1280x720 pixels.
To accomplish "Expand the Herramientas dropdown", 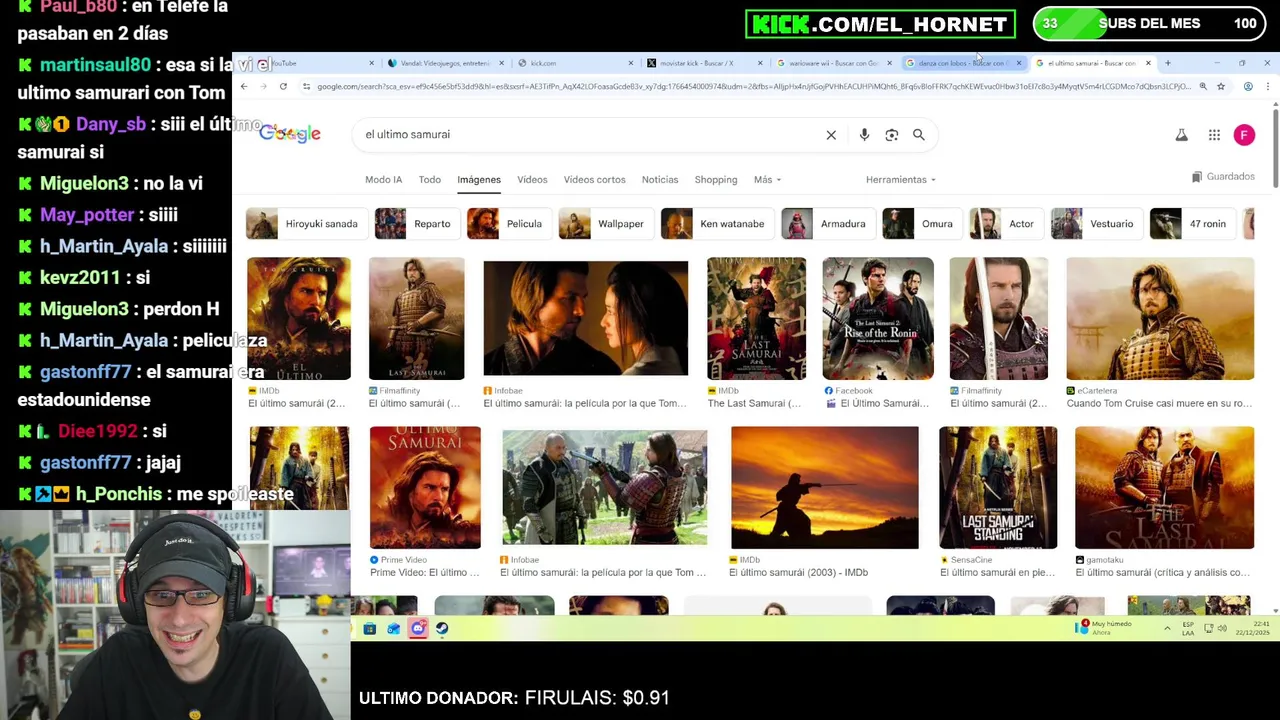I will coord(901,180).
